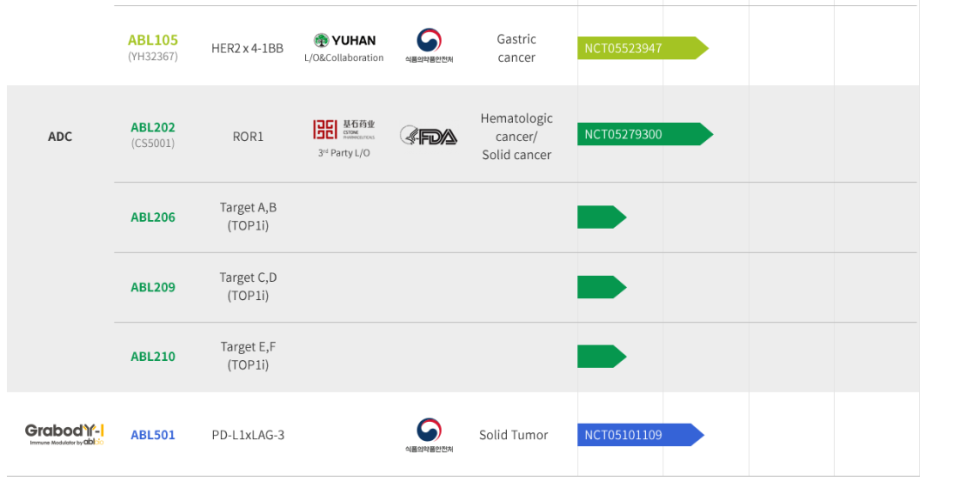Screen dimensions: 966x481
Task: Click the green progress arrow for ABL210
Action: (x=601, y=357)
